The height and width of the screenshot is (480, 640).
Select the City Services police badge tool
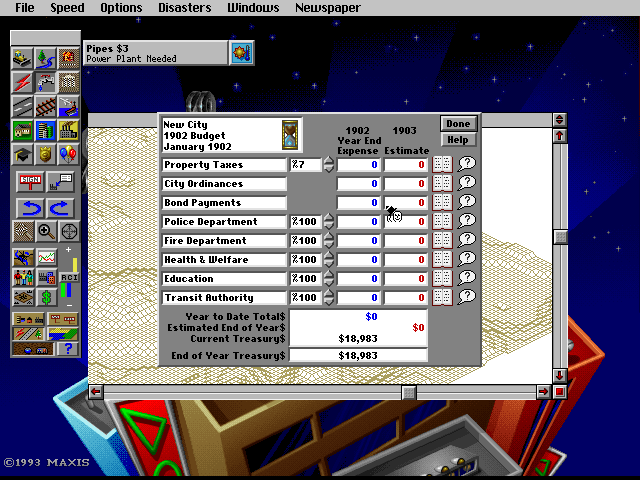(x=45, y=154)
